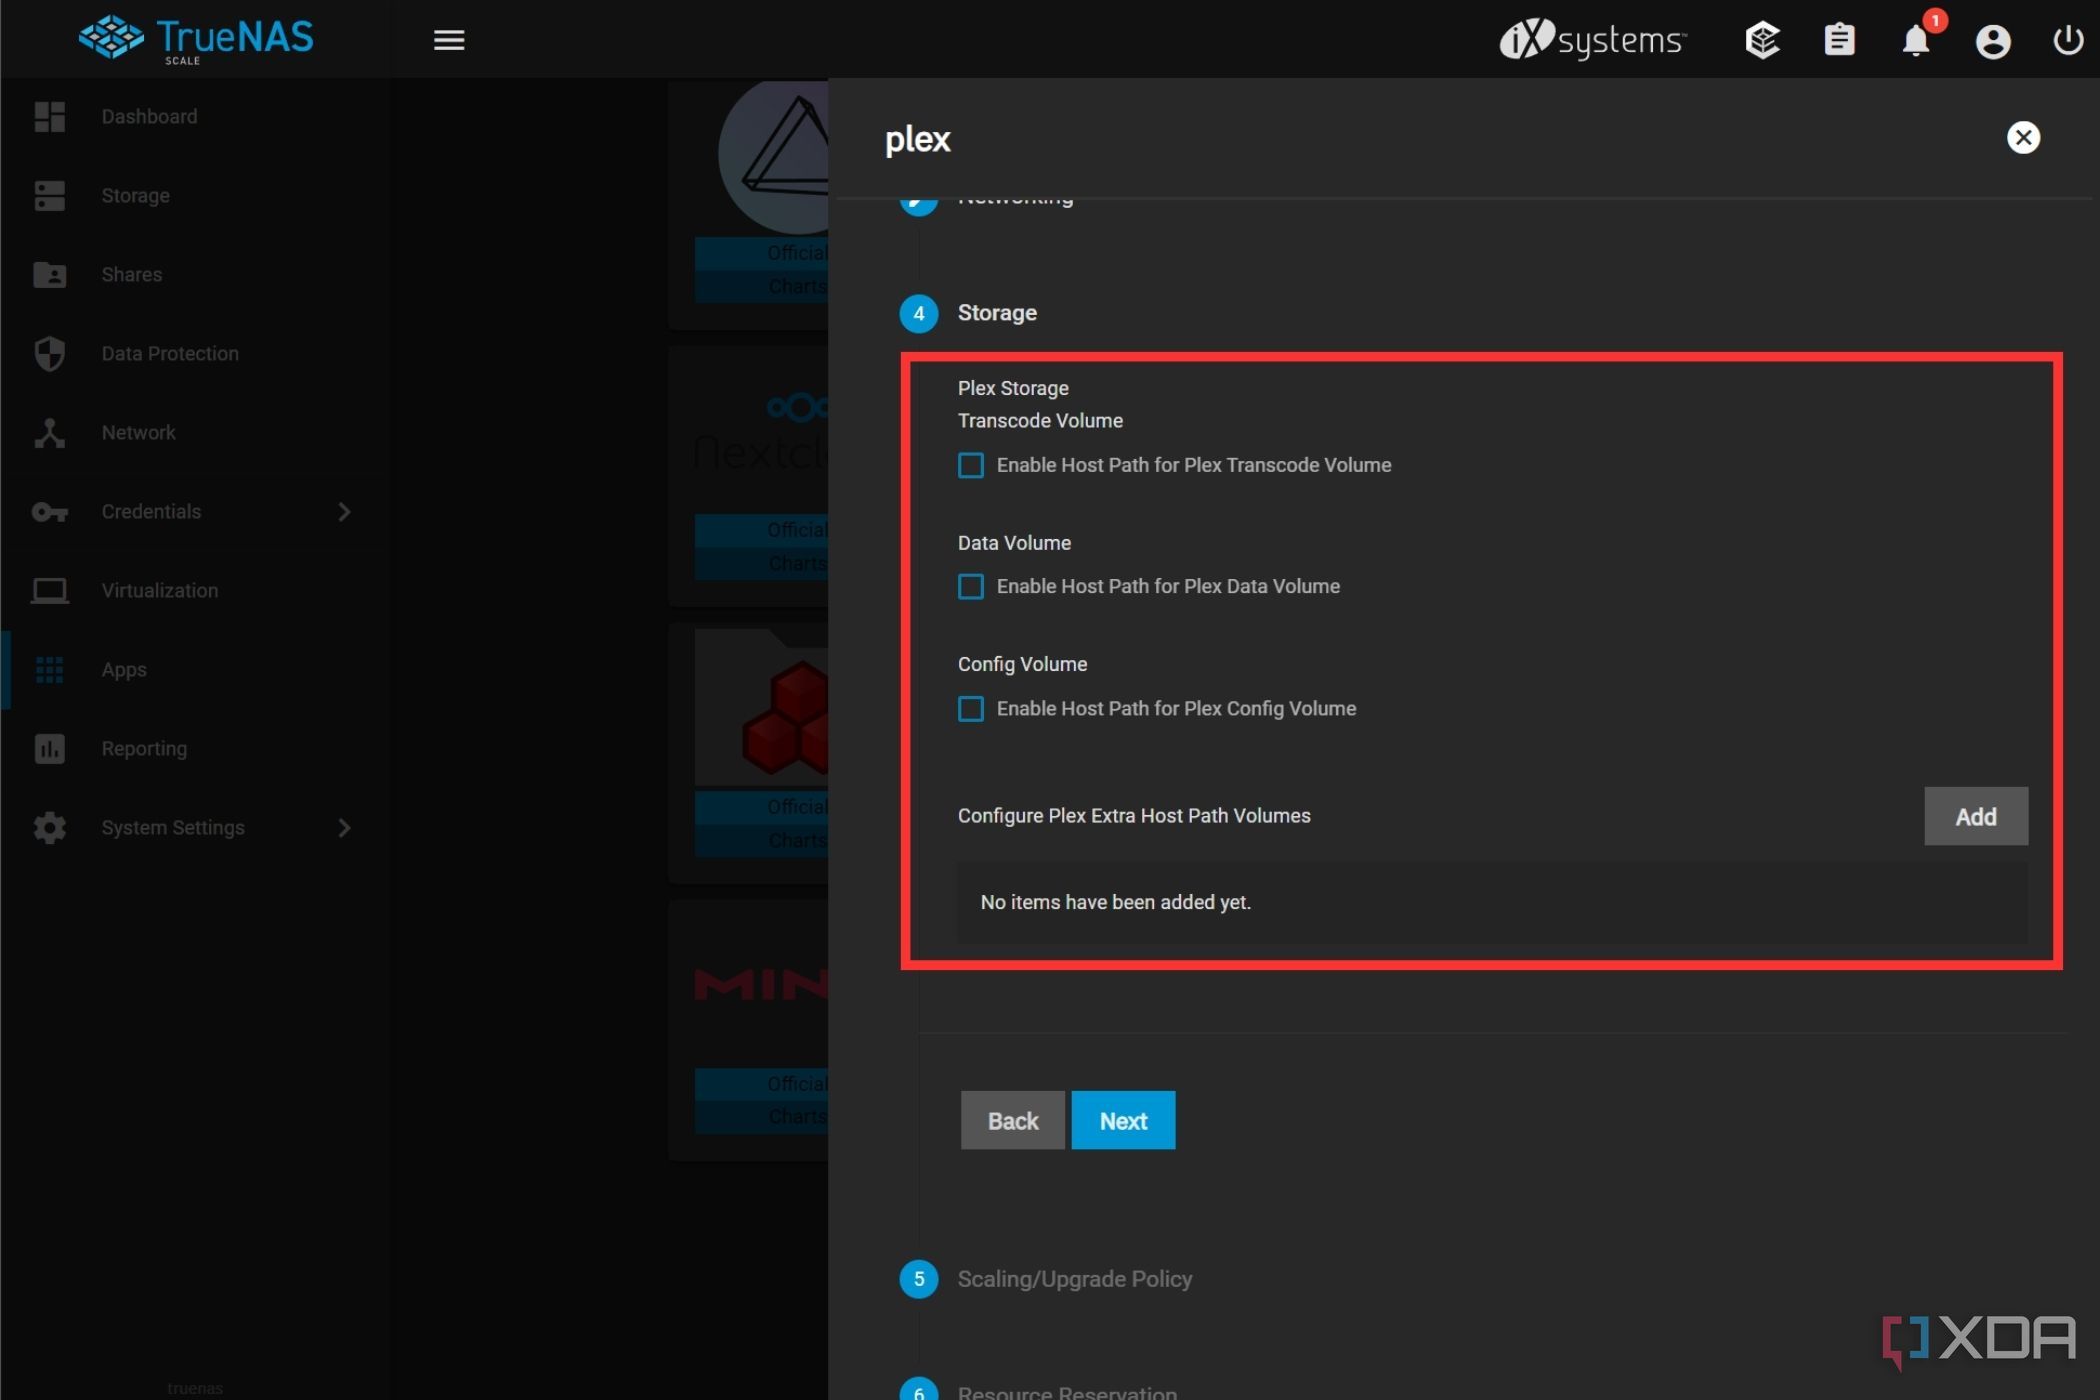Open the TrueCommand status icon
Image resolution: width=2100 pixels, height=1400 pixels.
[1762, 40]
